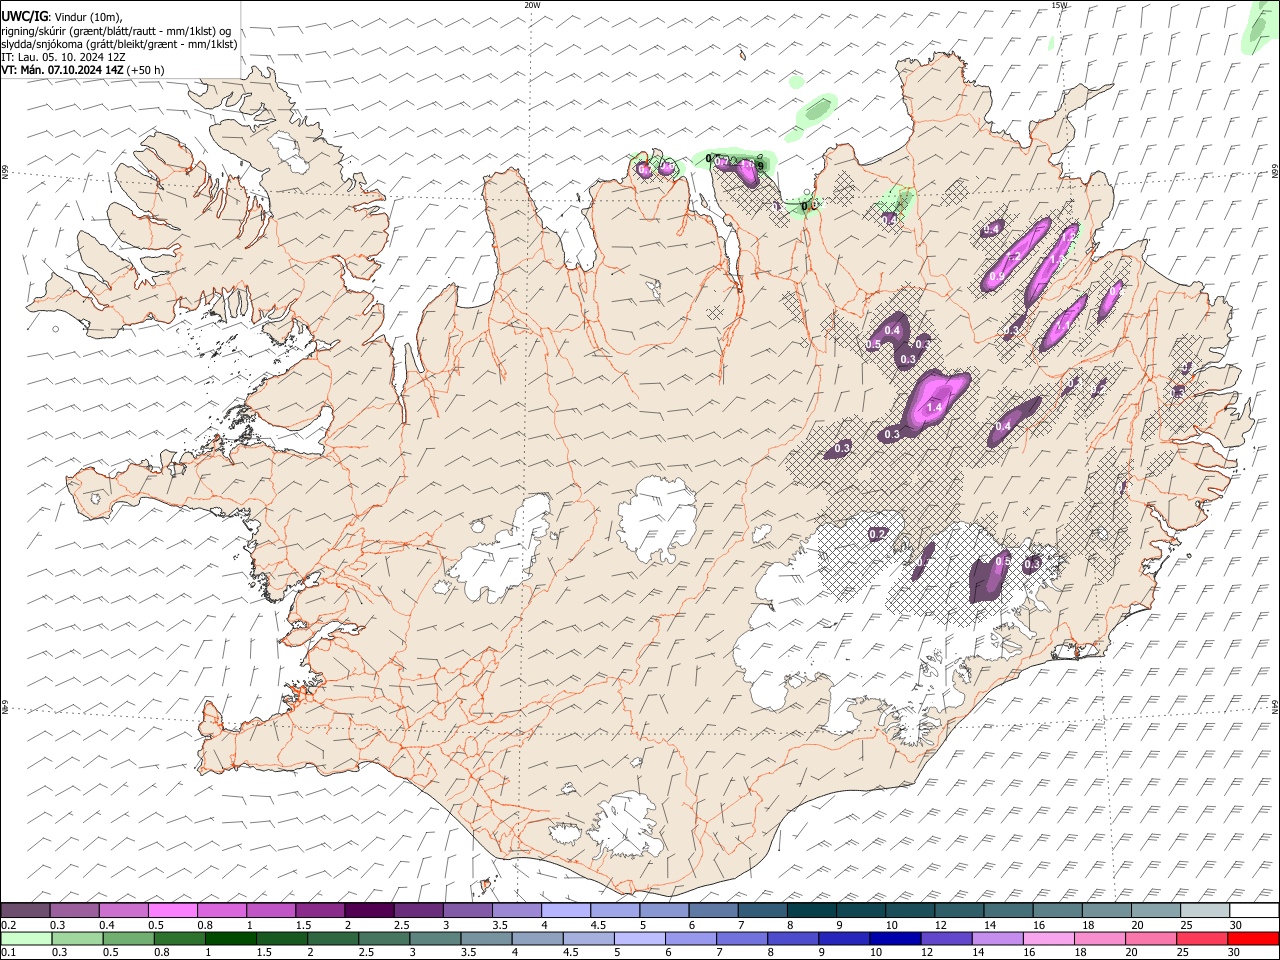Click the 'slydda/snjókoma' legend description line
Screen dimensions: 1280x960
tap(119, 44)
